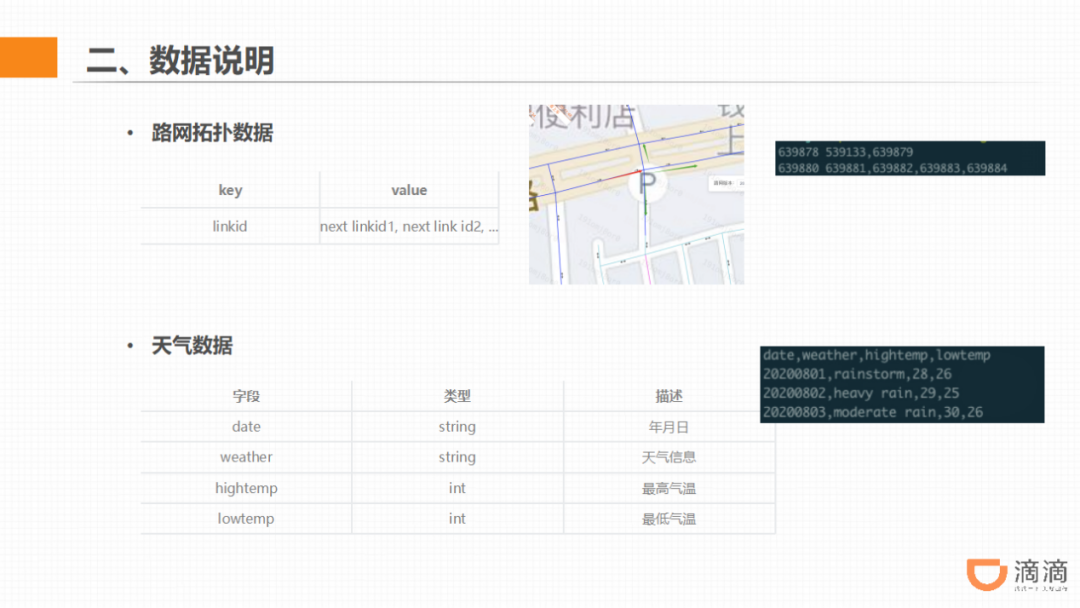Click the 'weather' field cell
1080x608 pixels.
point(247,457)
